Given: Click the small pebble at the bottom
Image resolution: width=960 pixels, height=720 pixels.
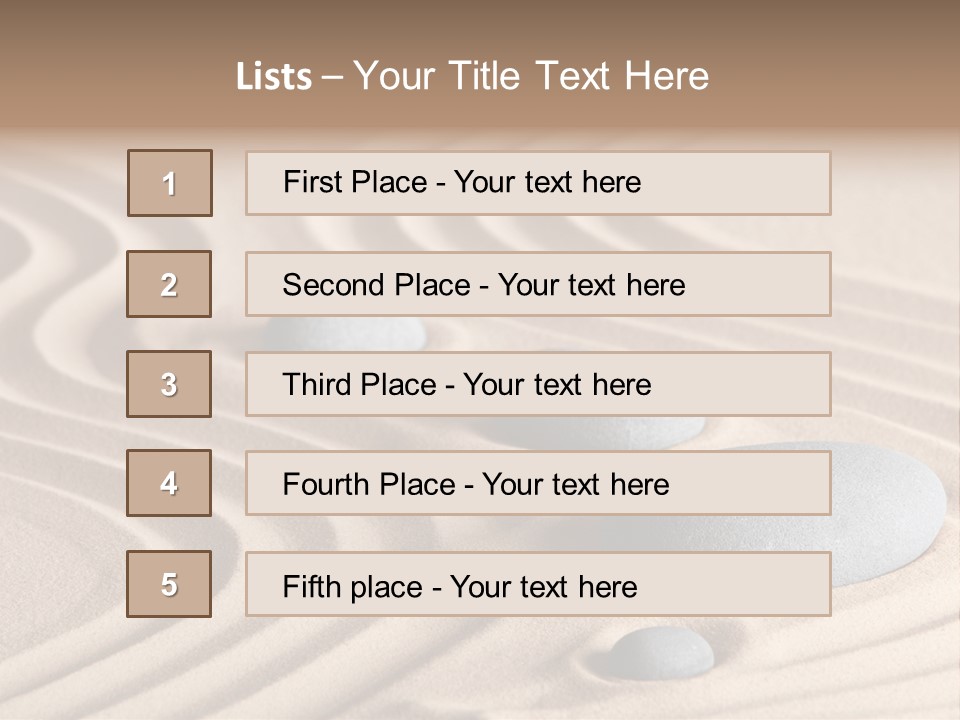Looking at the screenshot, I should coord(662,651).
